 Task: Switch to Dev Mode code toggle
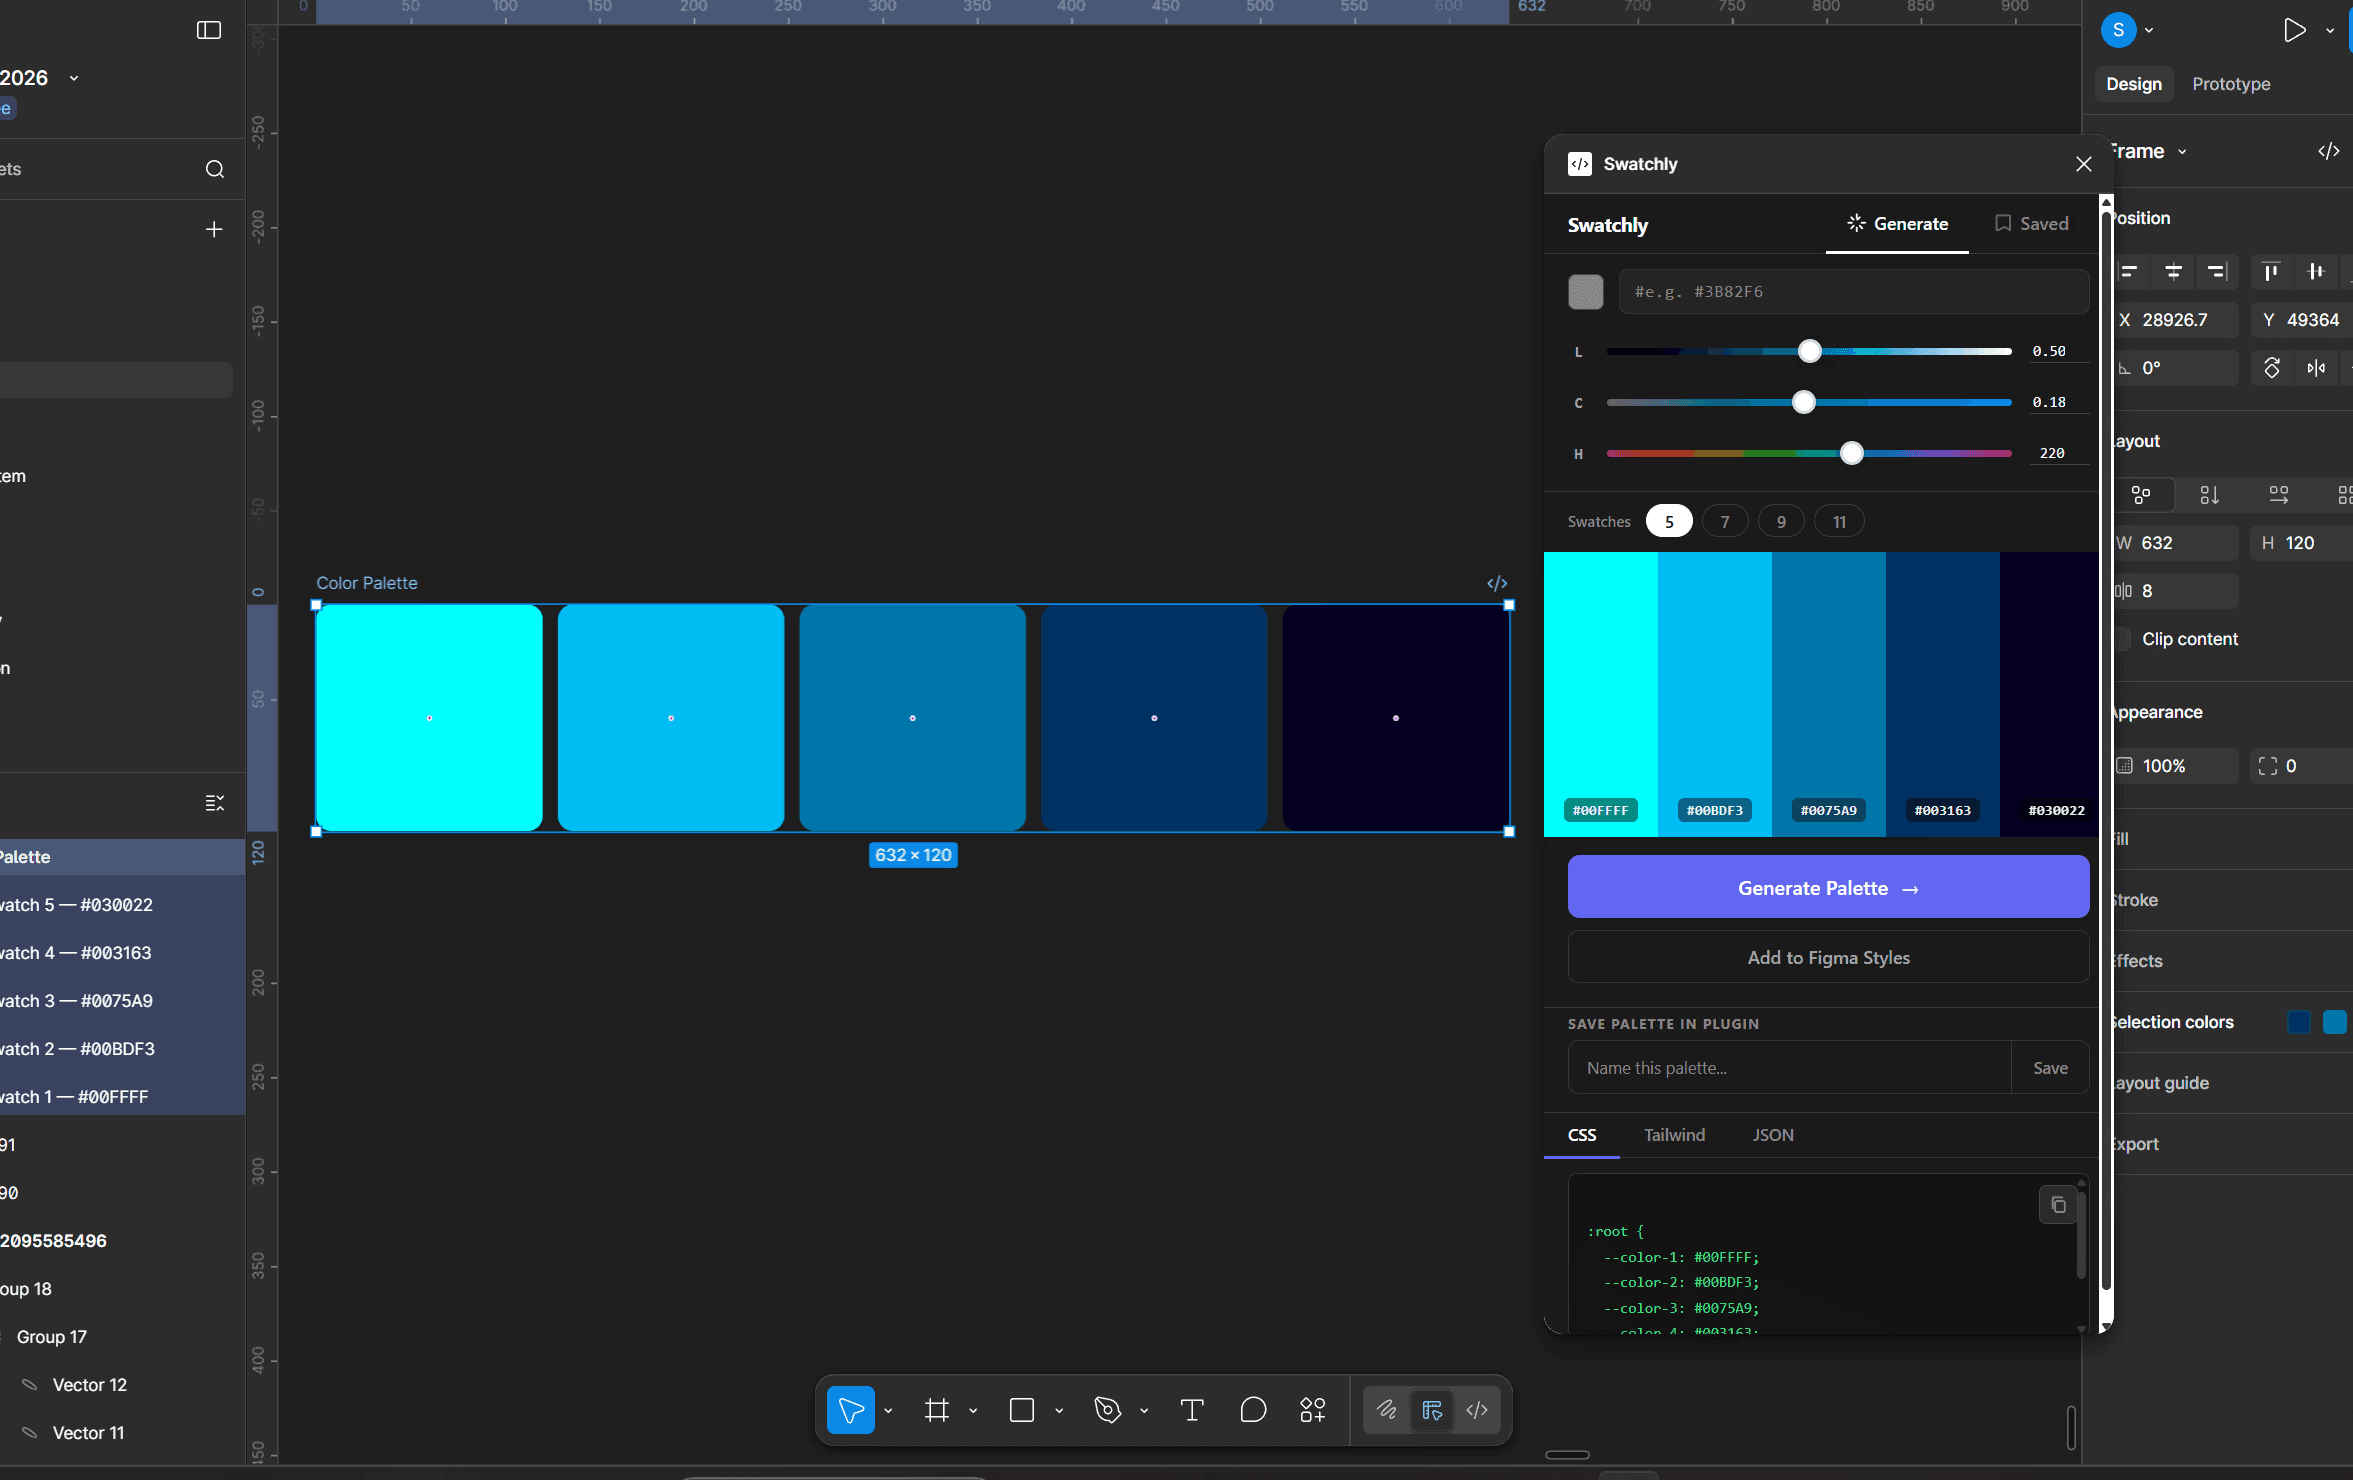click(x=1477, y=1410)
